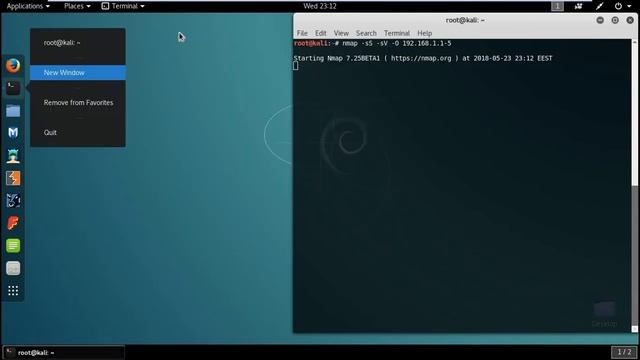The image size is (640, 360).
Task: Open the terminal Search menu
Action: (366, 33)
